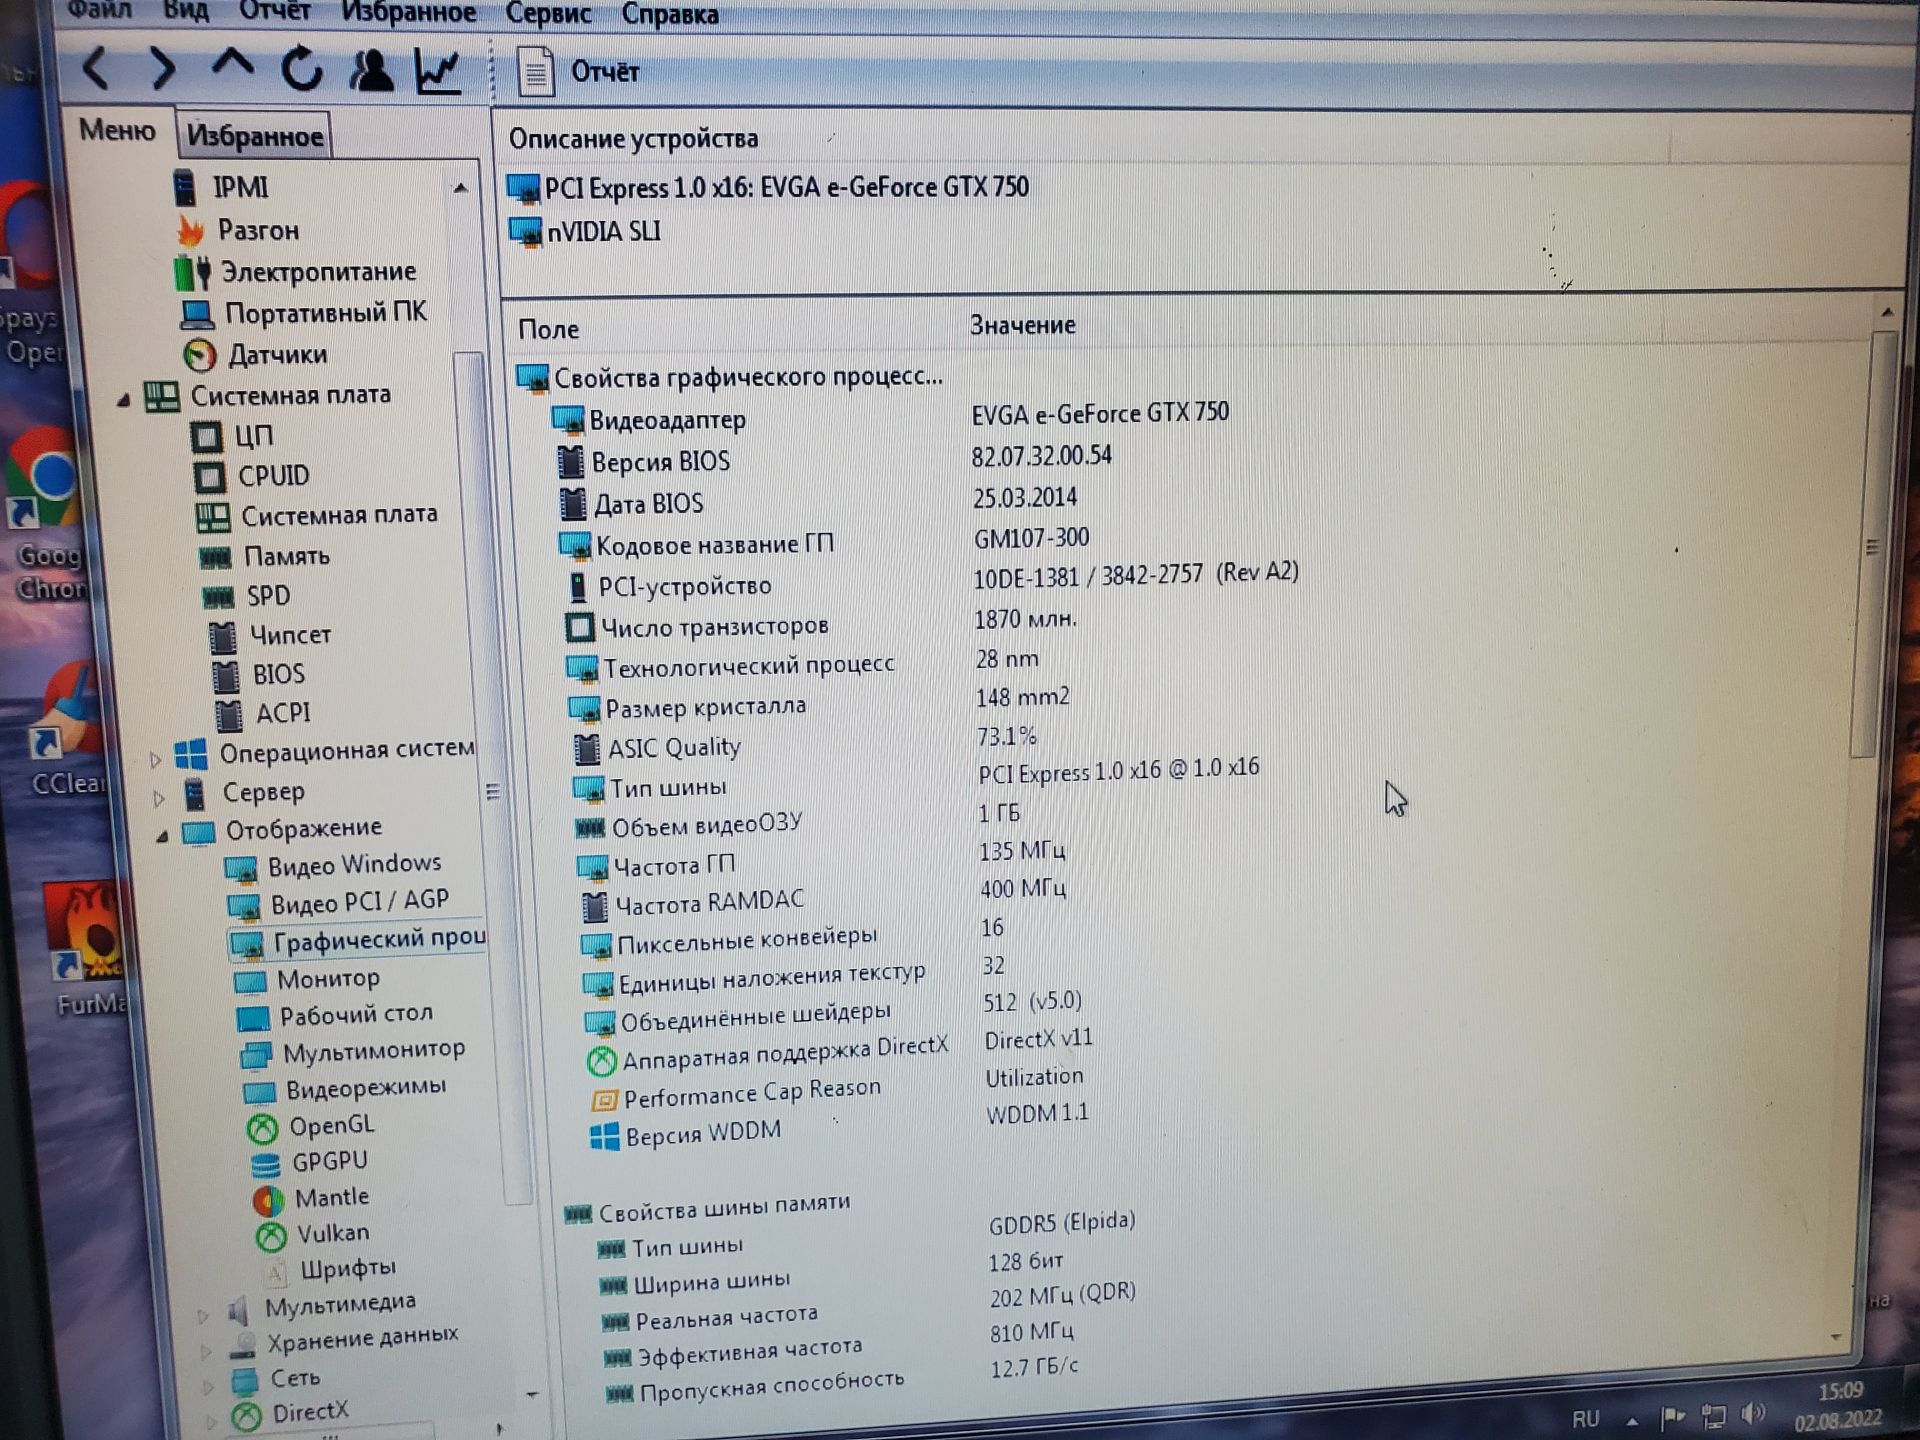Image resolution: width=1920 pixels, height=1440 pixels.
Task: Open the GPGPU tree item
Action: [x=309, y=1162]
